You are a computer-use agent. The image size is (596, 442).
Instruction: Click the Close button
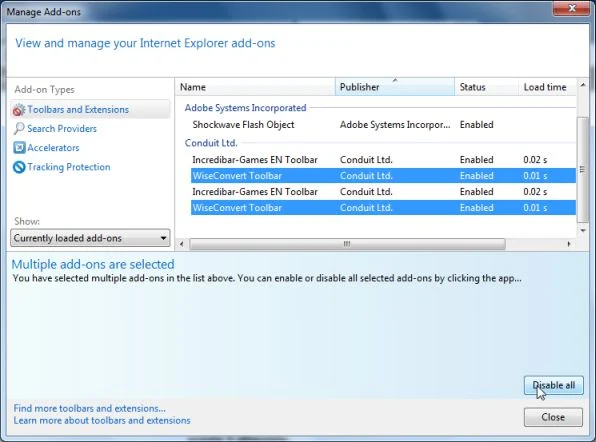click(553, 417)
